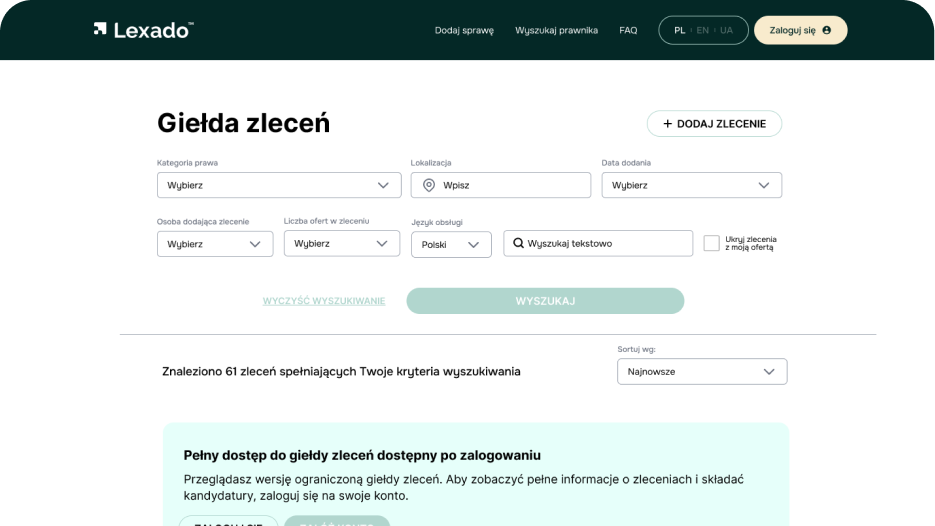This screenshot has width=935, height=526.
Task: Switch language to UA
Action: (726, 30)
